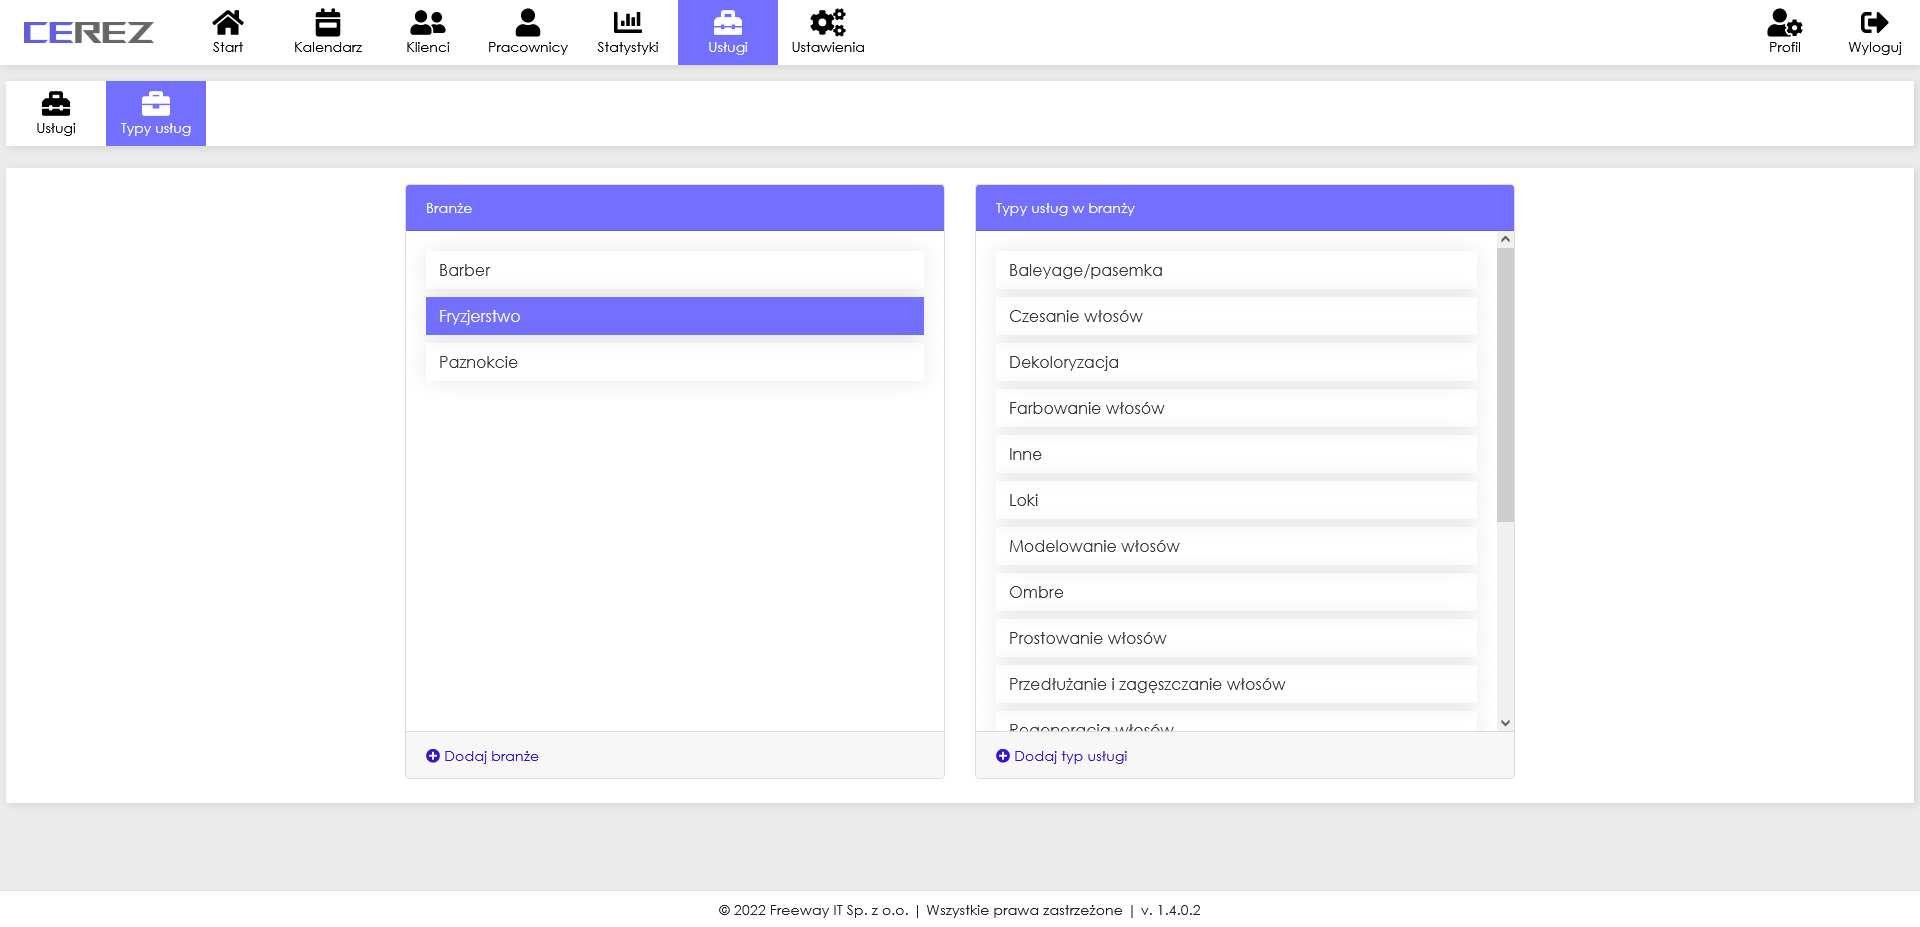Click Dodaj typ usługi link
Image resolution: width=1920 pixels, height=927 pixels.
(x=1061, y=756)
